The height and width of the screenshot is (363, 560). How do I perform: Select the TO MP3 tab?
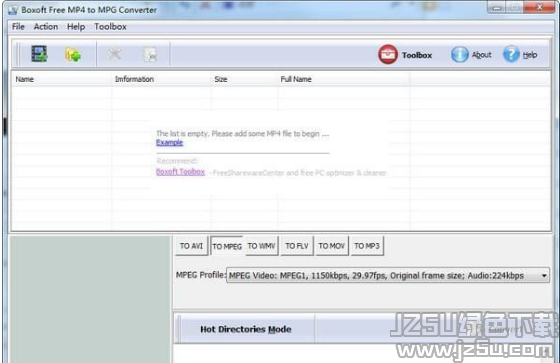pos(367,246)
